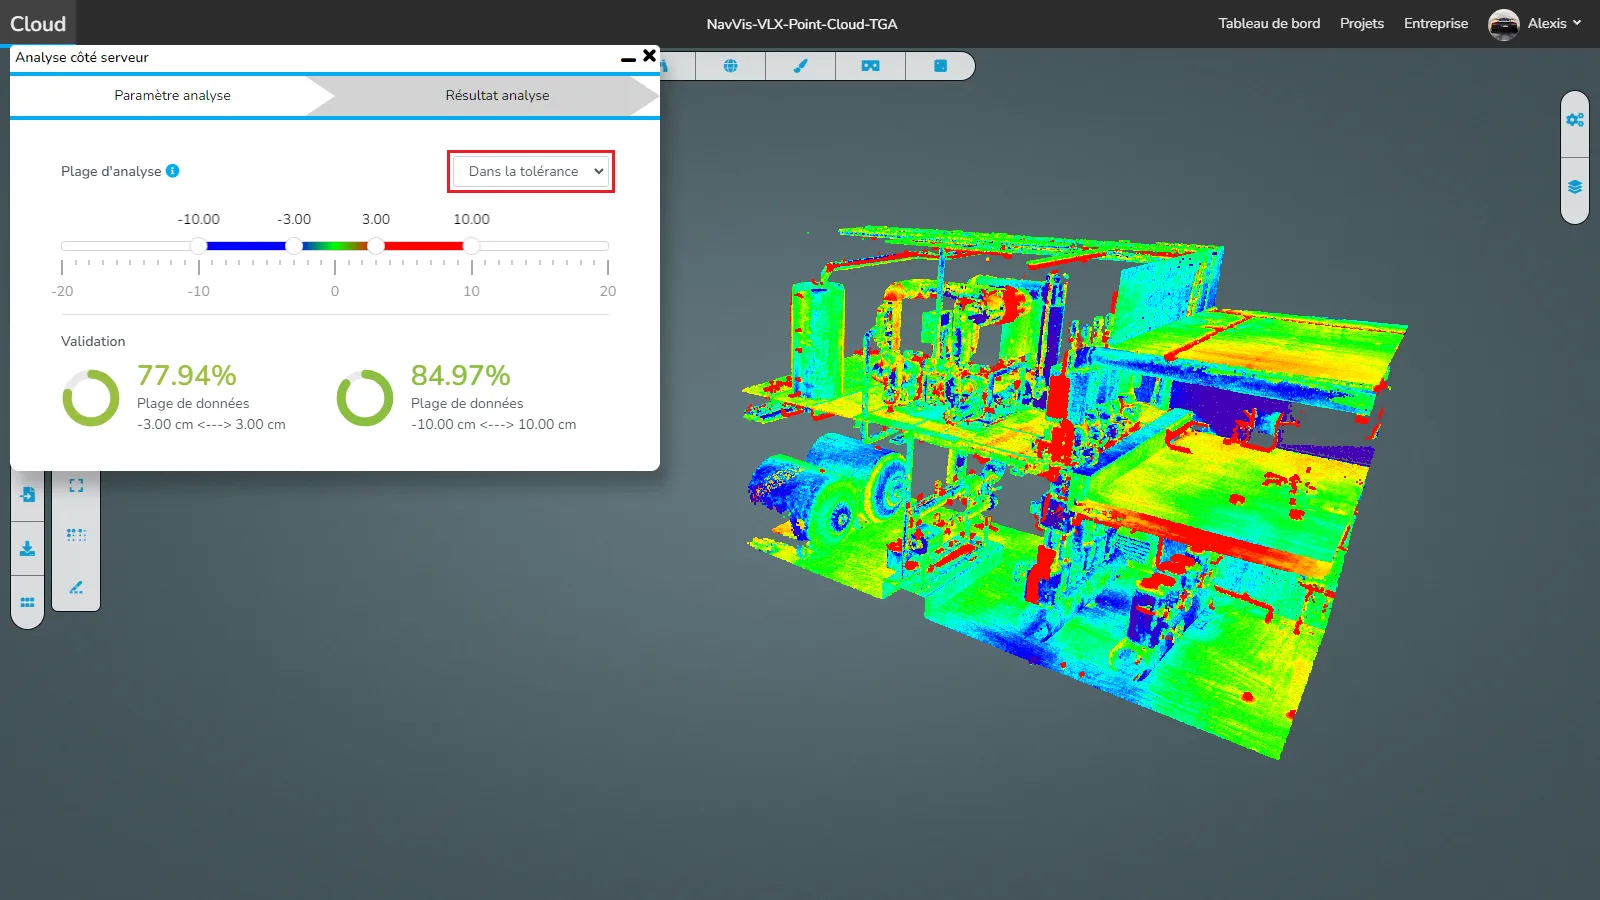1600x900 pixels.
Task: Click the square dice-like toolbar icon
Action: [x=940, y=66]
